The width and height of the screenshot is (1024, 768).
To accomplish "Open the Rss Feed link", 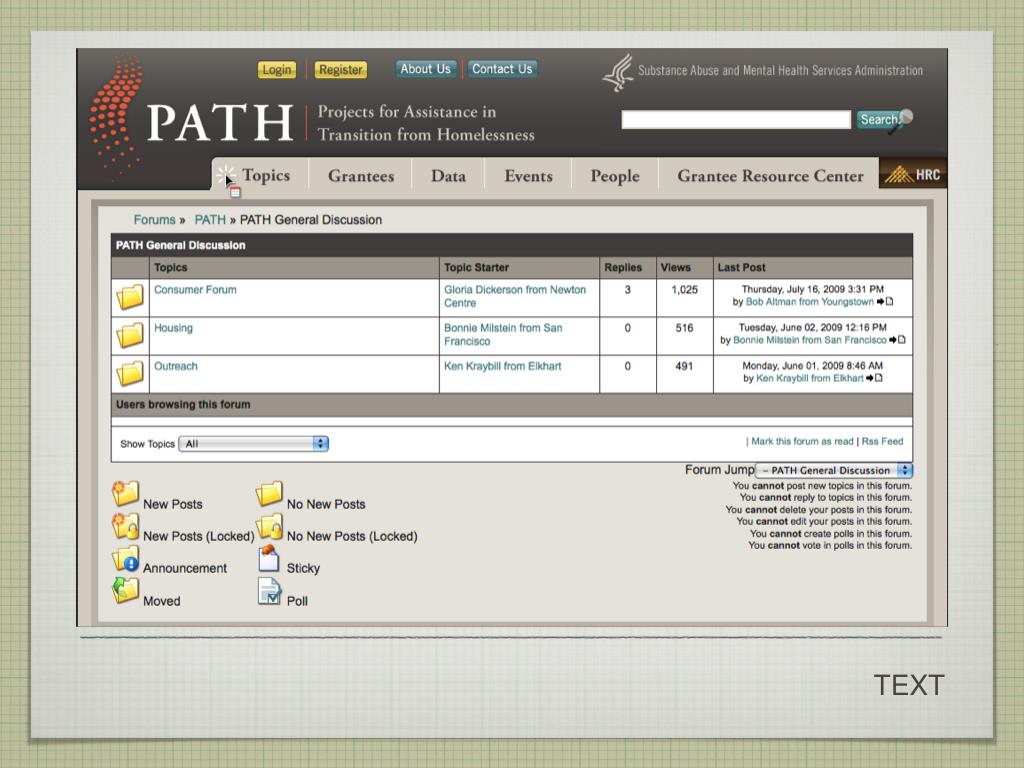I will [x=882, y=441].
